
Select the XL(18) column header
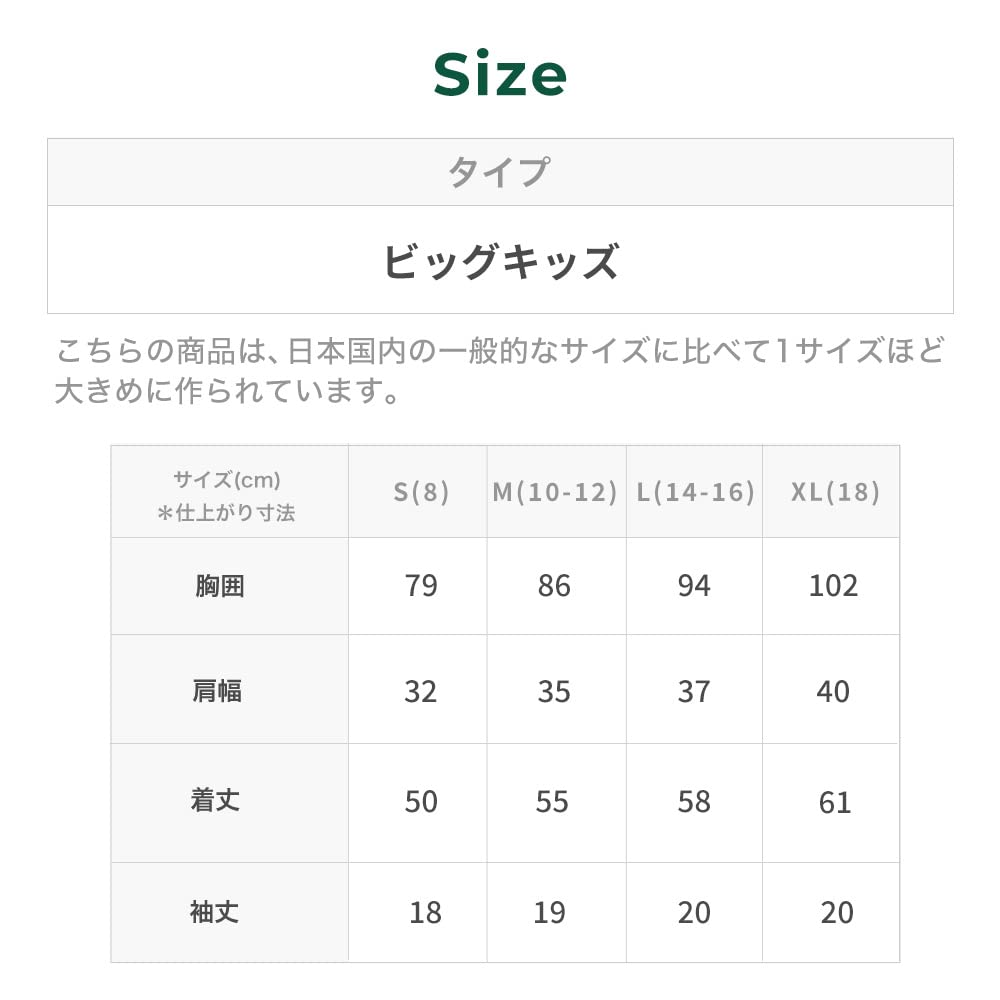pyautogui.click(x=835, y=492)
